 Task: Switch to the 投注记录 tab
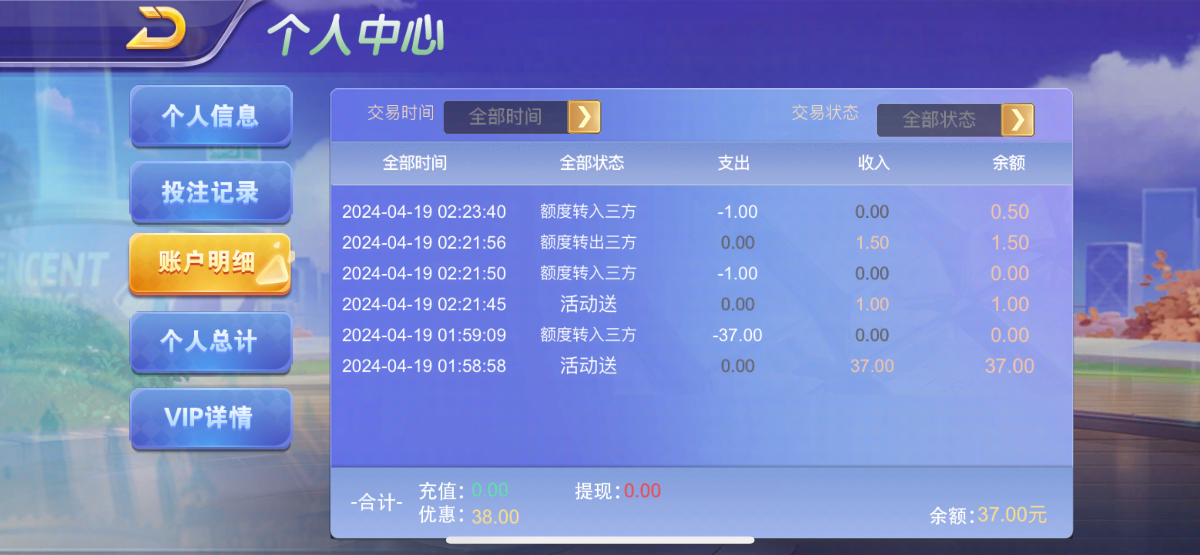tap(210, 192)
